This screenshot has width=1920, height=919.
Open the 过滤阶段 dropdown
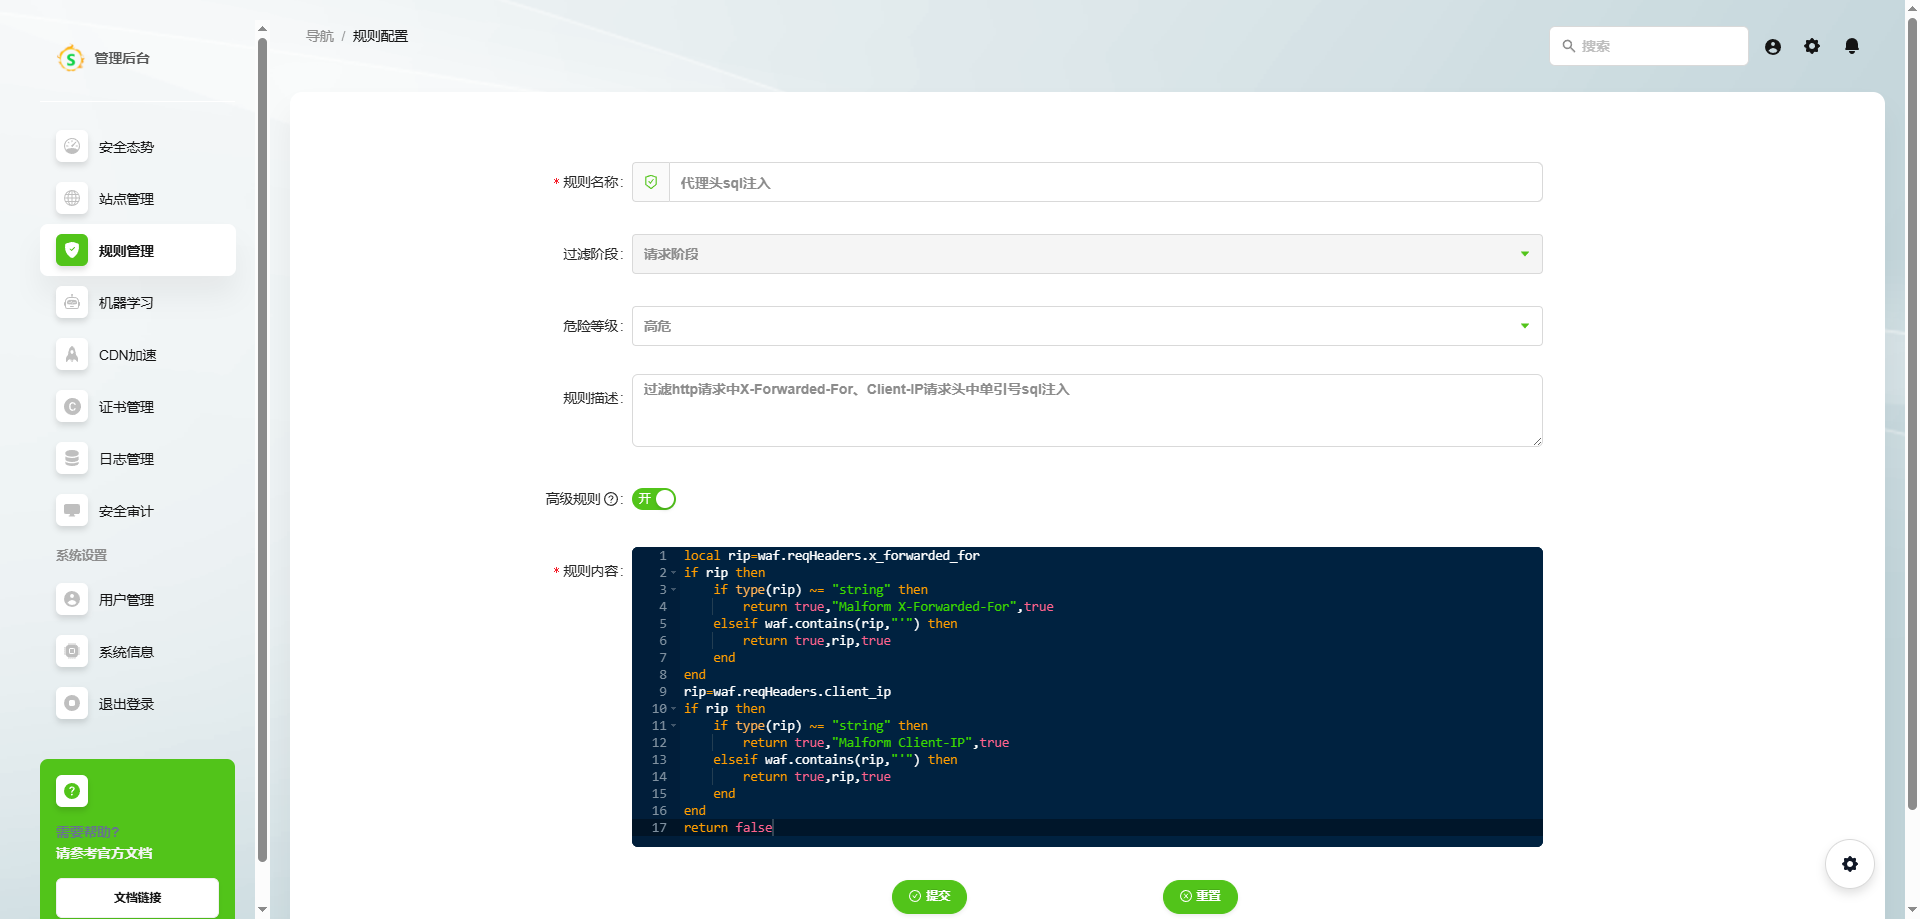pos(1086,254)
